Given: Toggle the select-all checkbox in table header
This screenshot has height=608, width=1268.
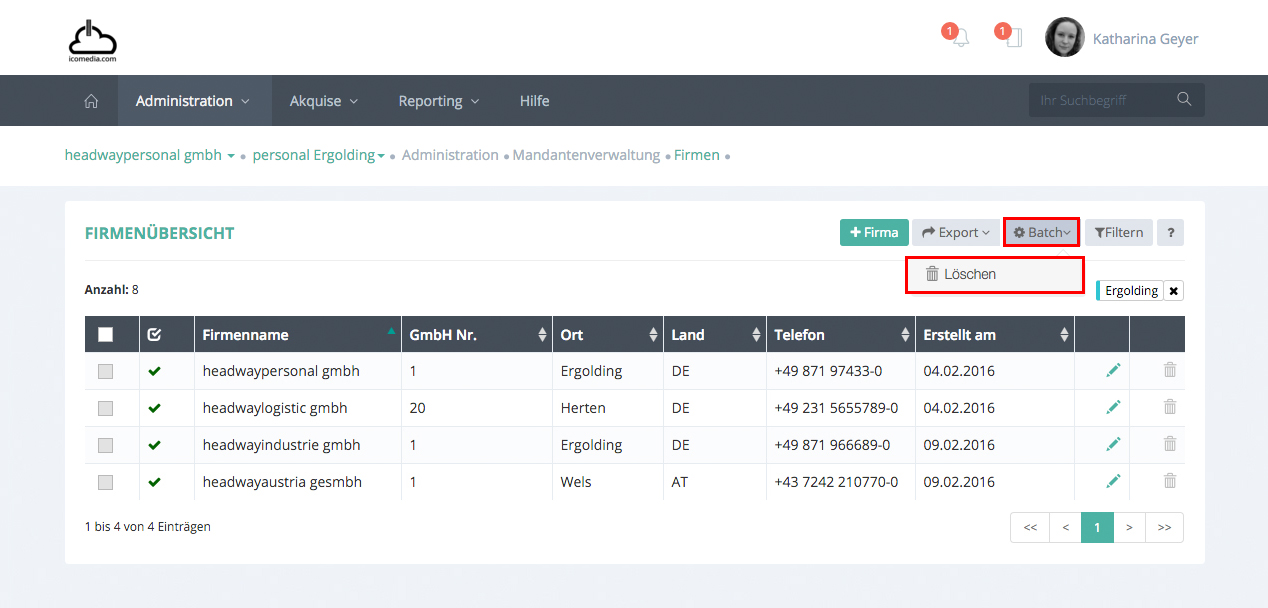Looking at the screenshot, I should click(106, 335).
